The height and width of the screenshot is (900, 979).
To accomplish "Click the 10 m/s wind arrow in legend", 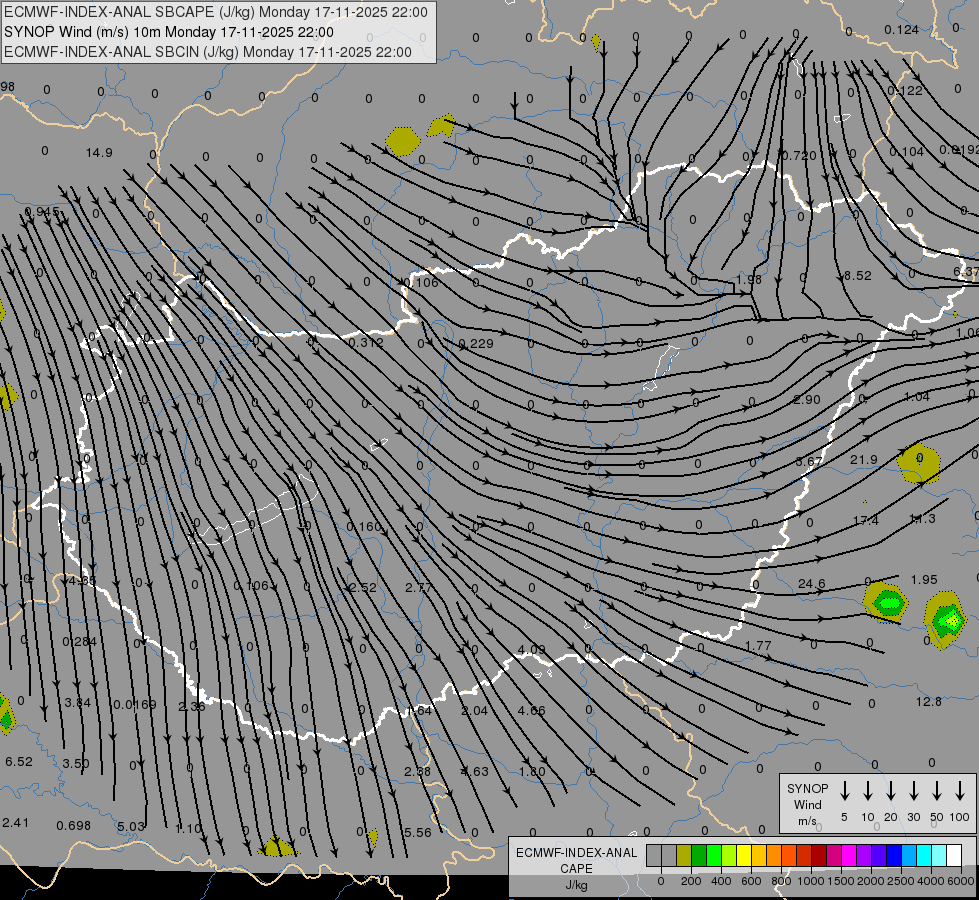I will coord(868,791).
